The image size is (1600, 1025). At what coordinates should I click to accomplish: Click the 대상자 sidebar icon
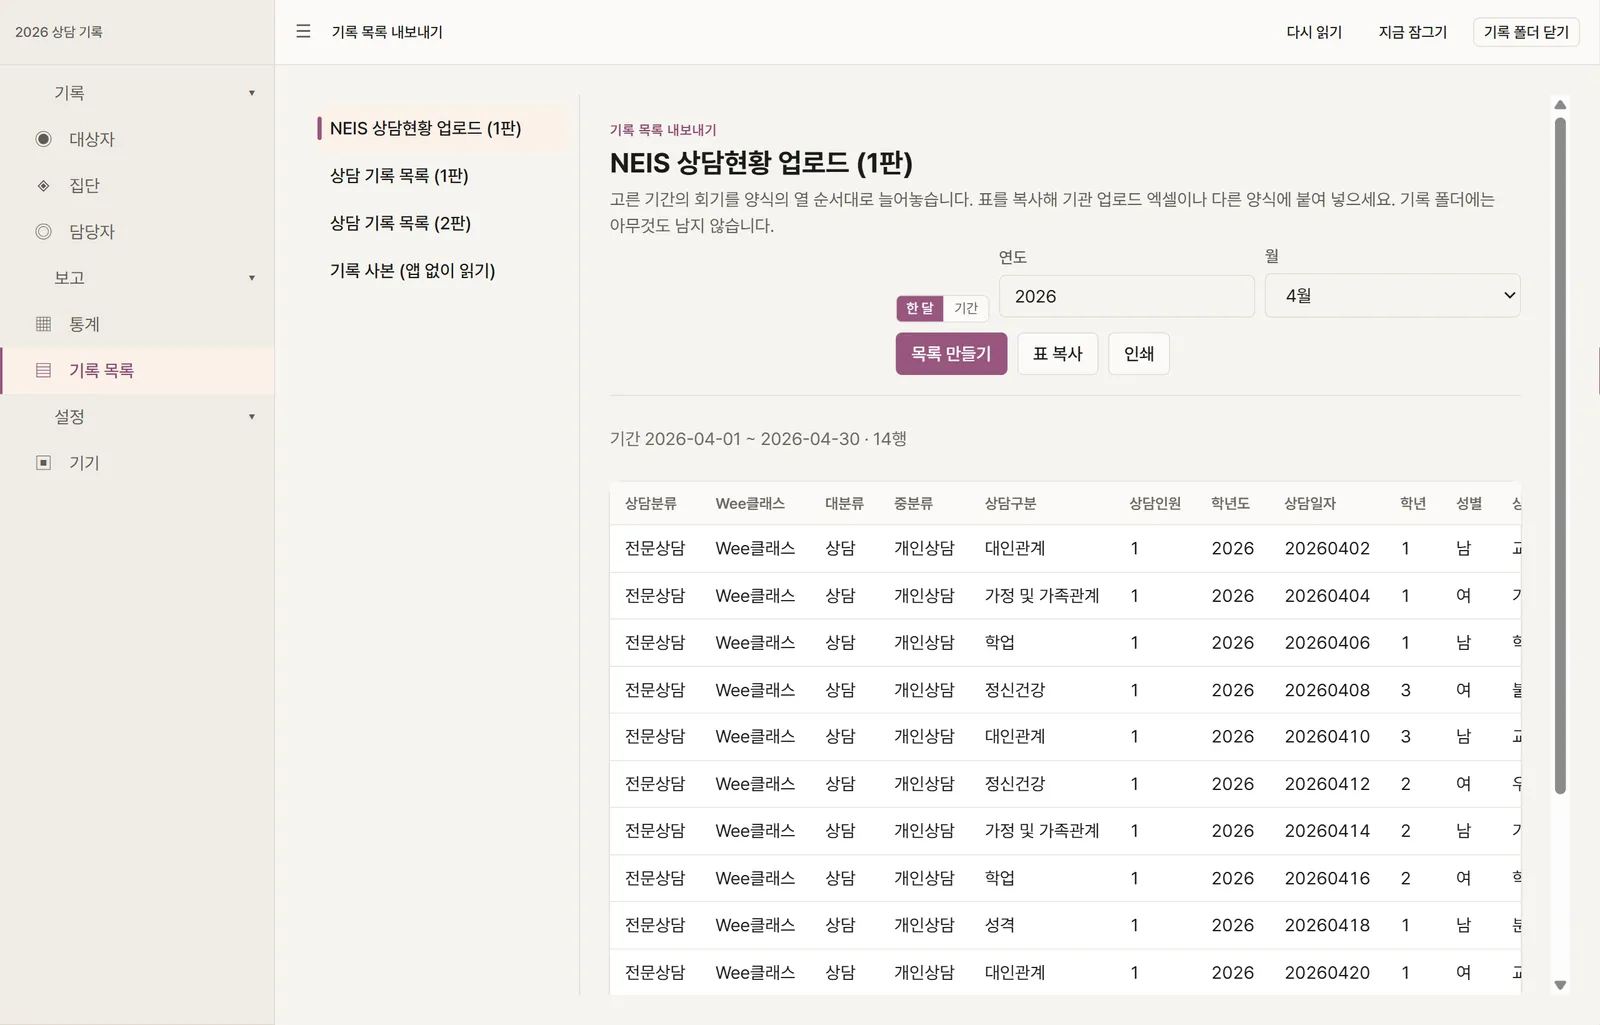click(43, 139)
